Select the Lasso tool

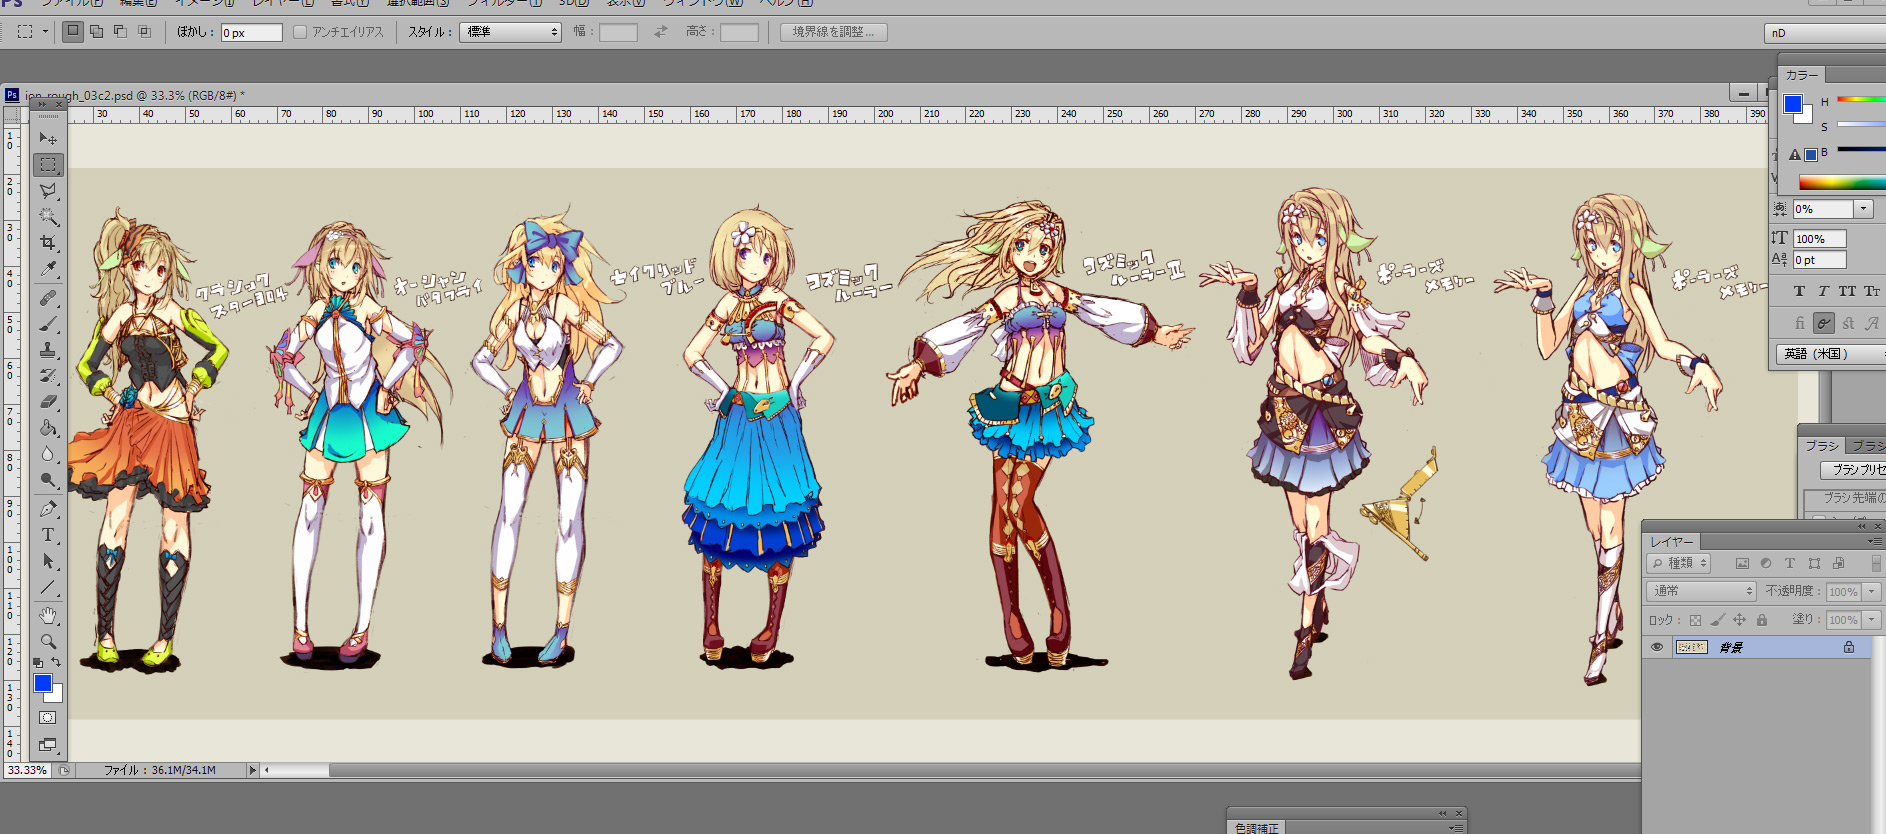[x=47, y=191]
